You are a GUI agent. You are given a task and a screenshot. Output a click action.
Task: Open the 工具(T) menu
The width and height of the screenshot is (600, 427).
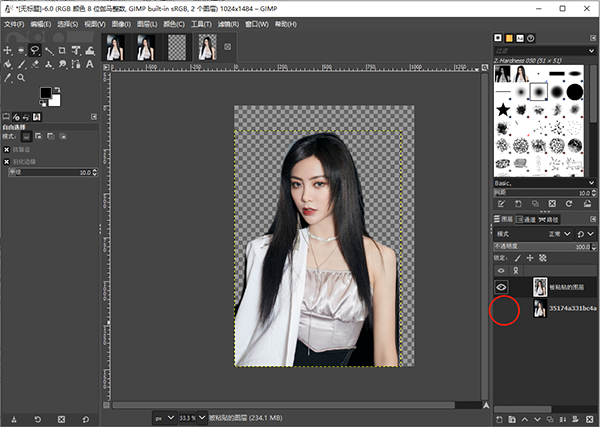[x=201, y=22]
